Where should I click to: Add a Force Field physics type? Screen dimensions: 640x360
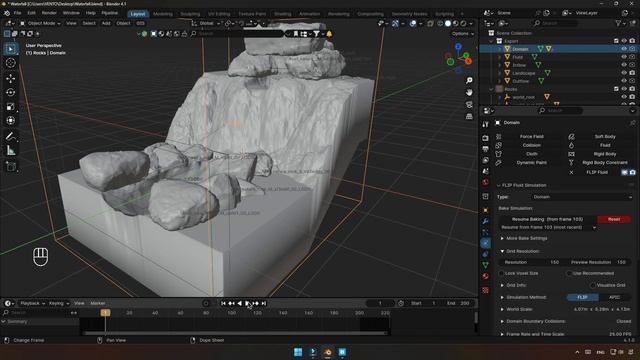point(531,136)
